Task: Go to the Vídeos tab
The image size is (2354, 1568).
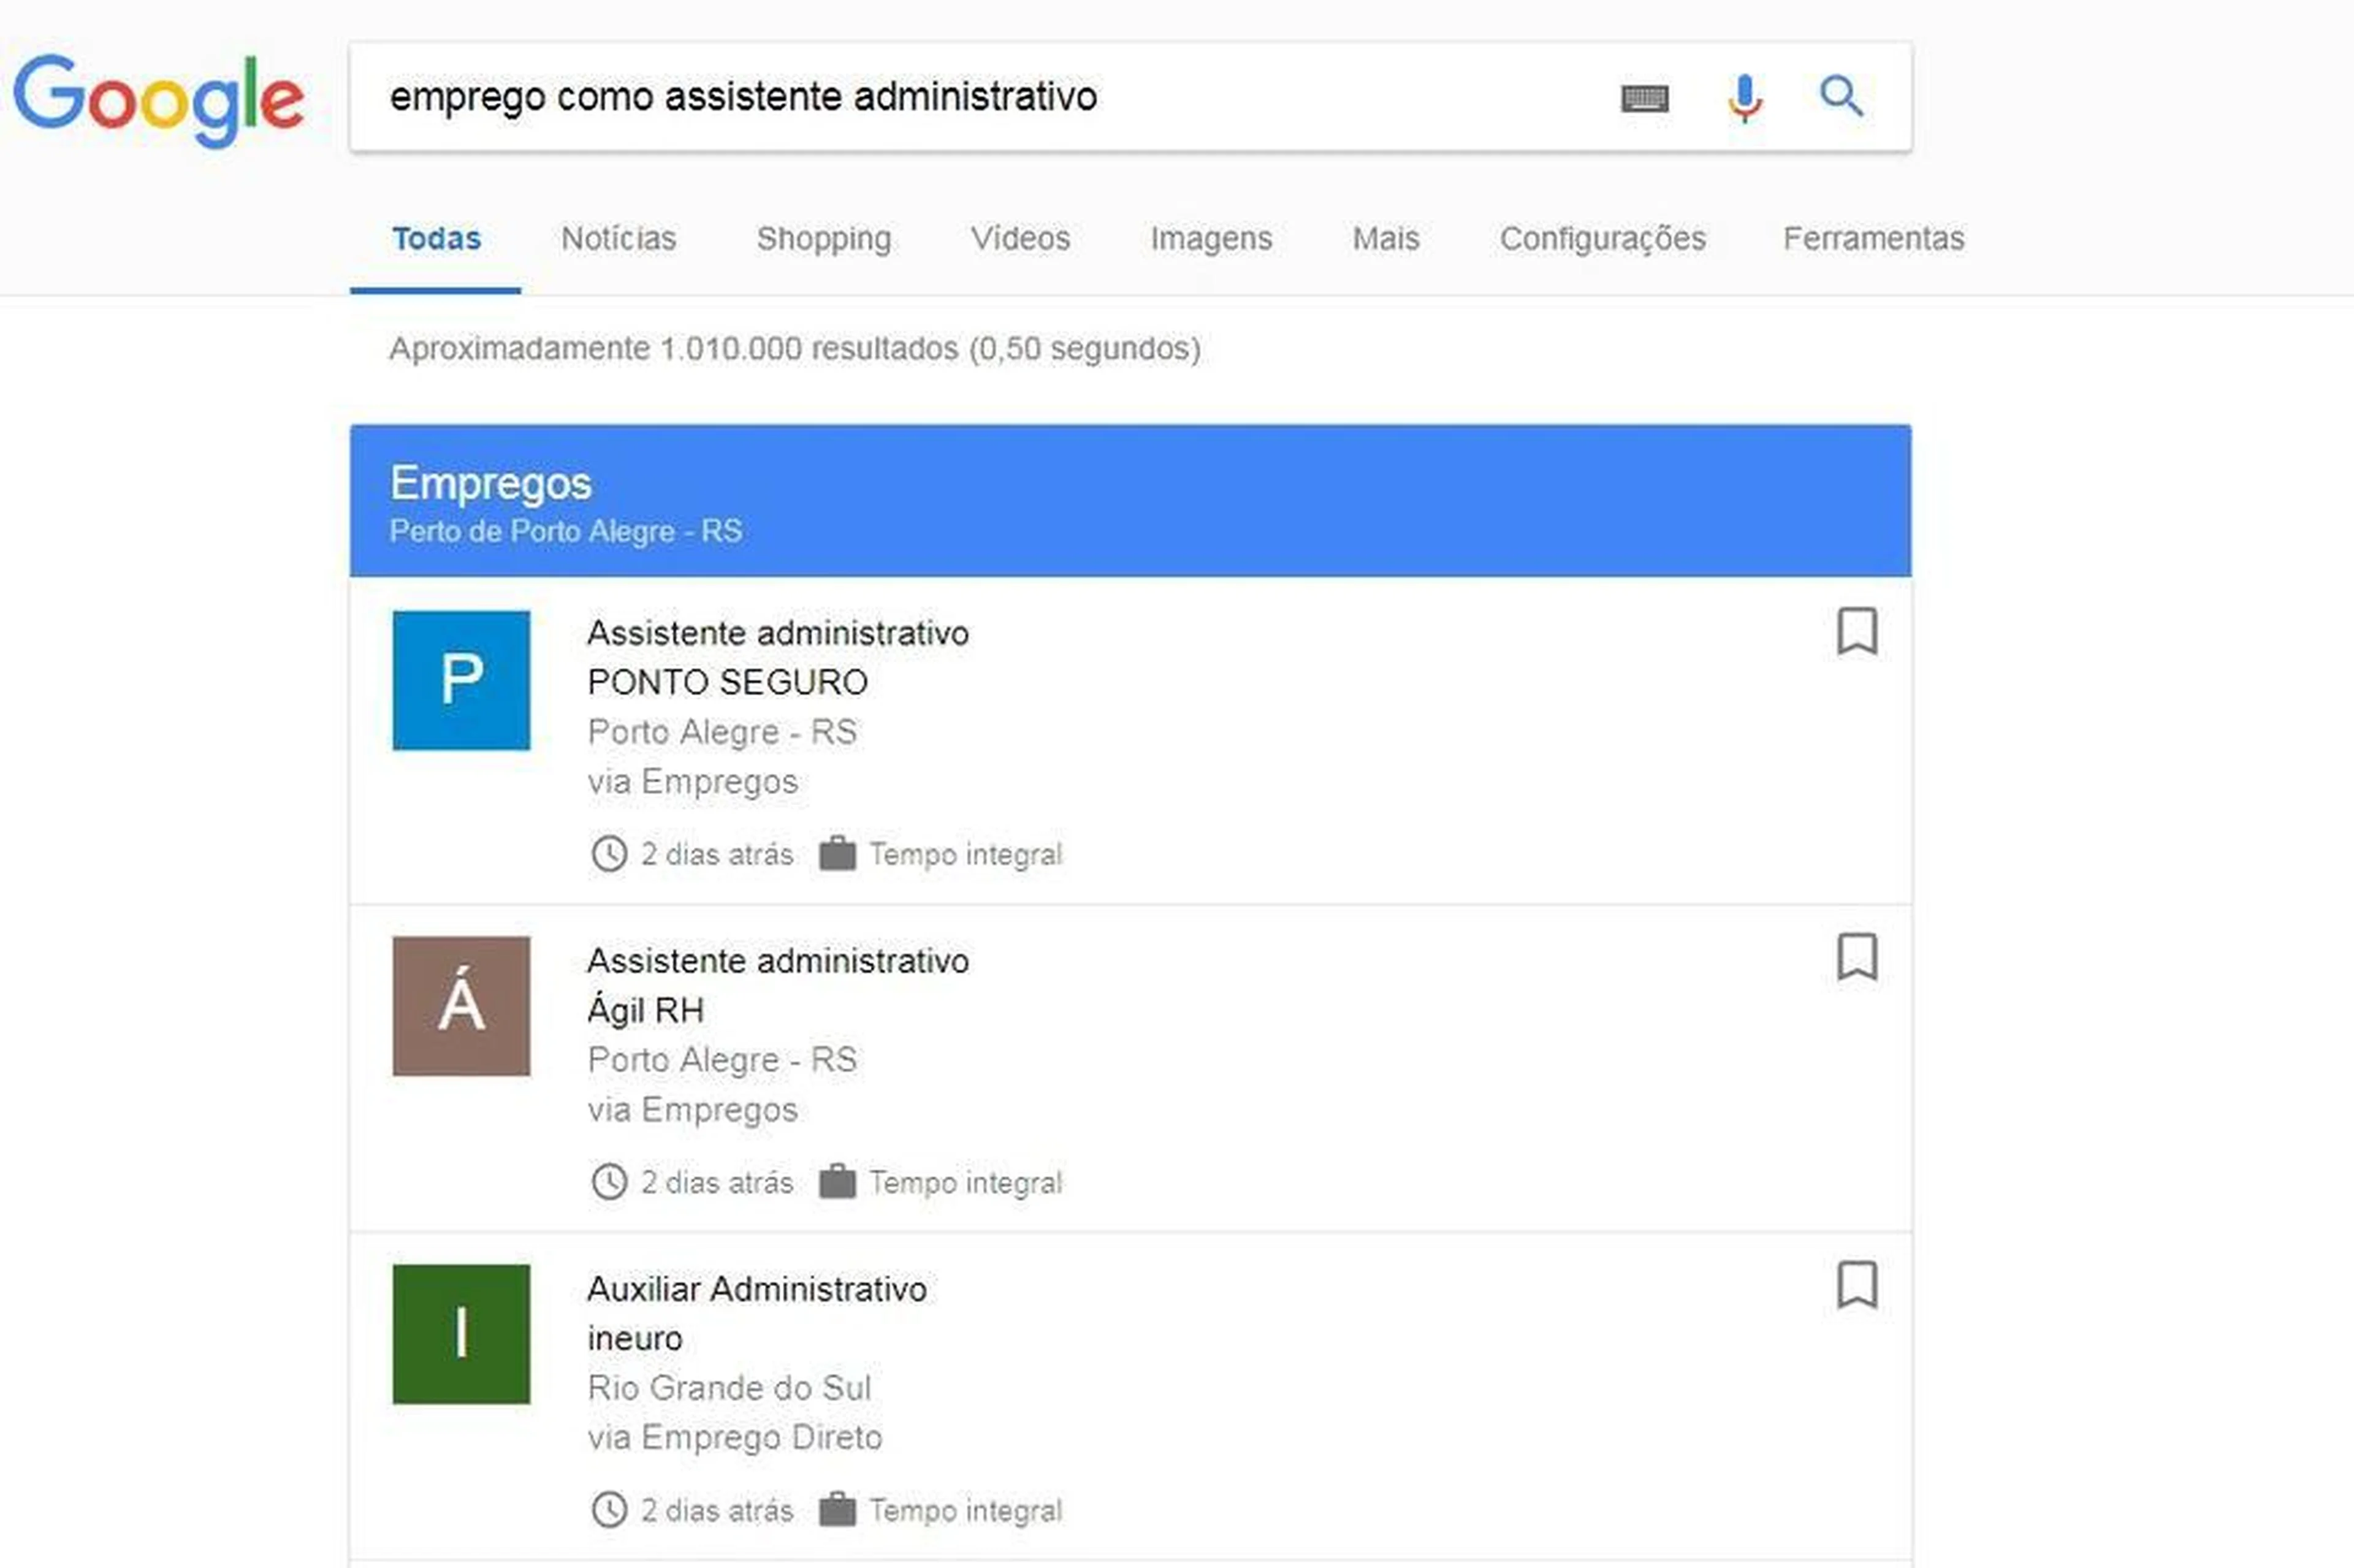Action: pyautogui.click(x=1021, y=238)
